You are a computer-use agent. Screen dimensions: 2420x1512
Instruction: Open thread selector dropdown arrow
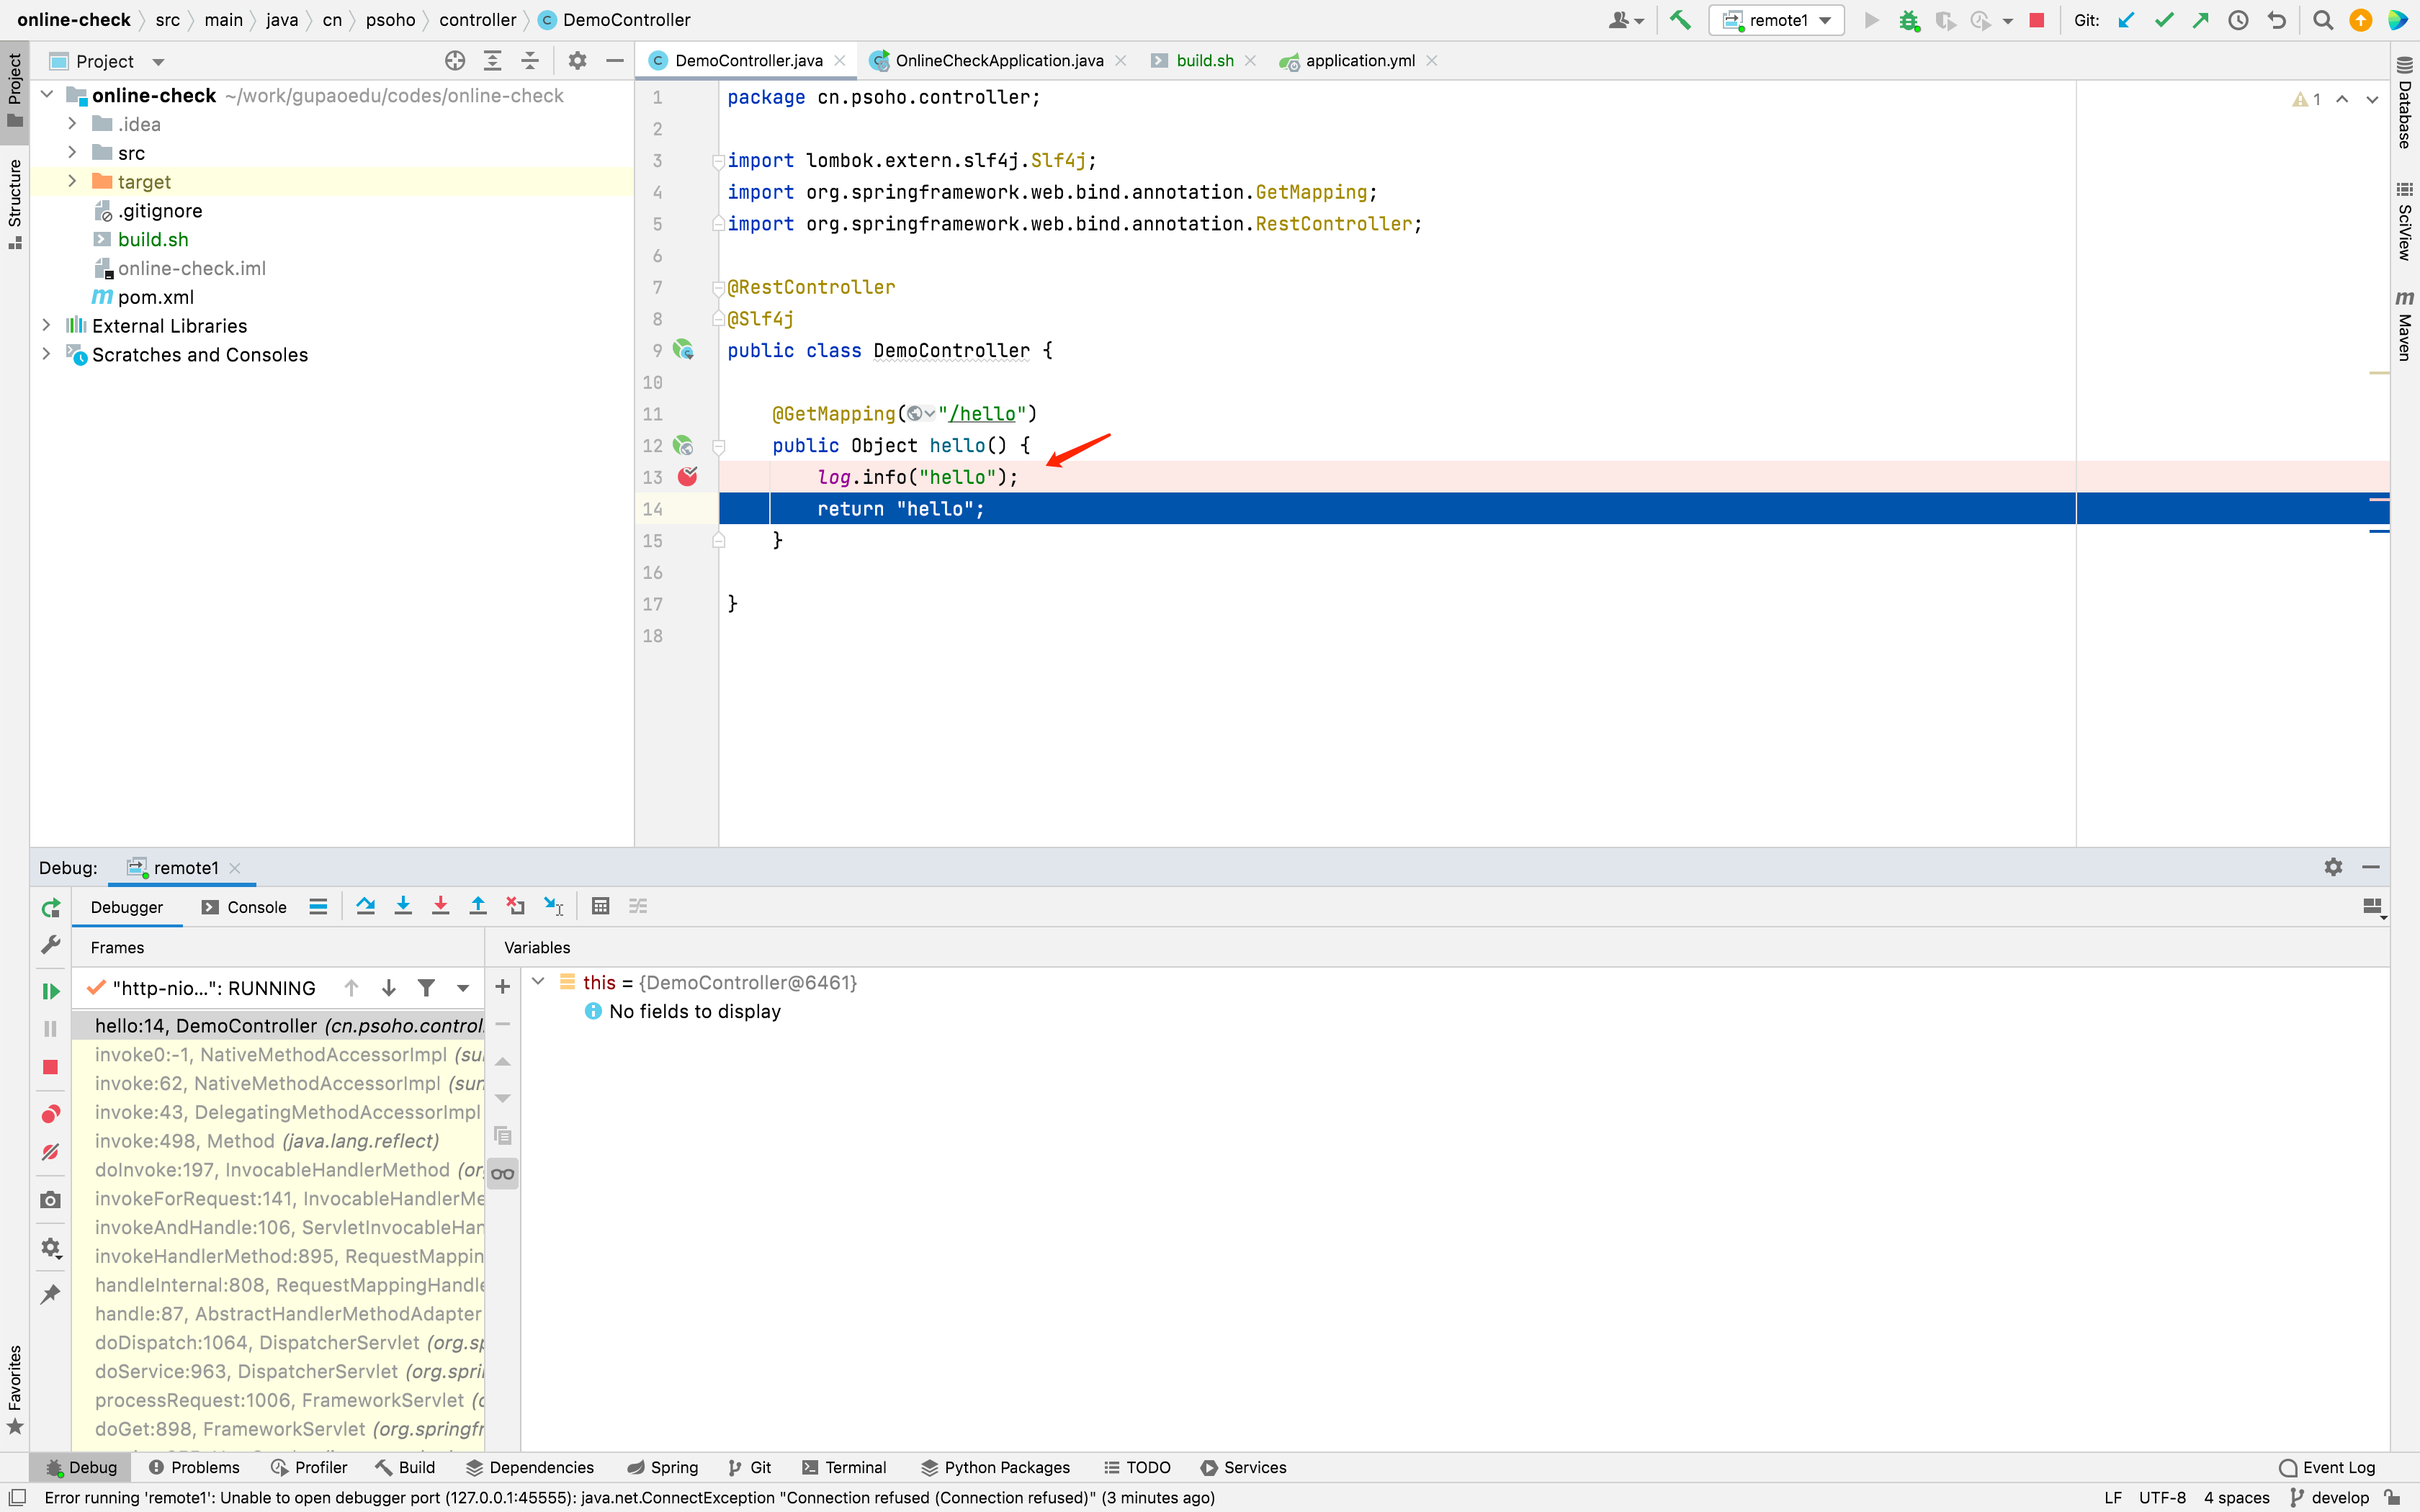(x=463, y=988)
